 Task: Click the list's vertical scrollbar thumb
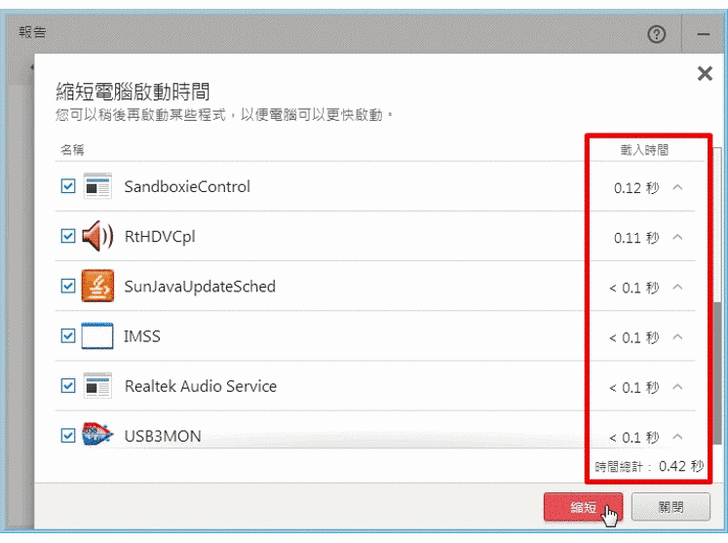[718, 373]
